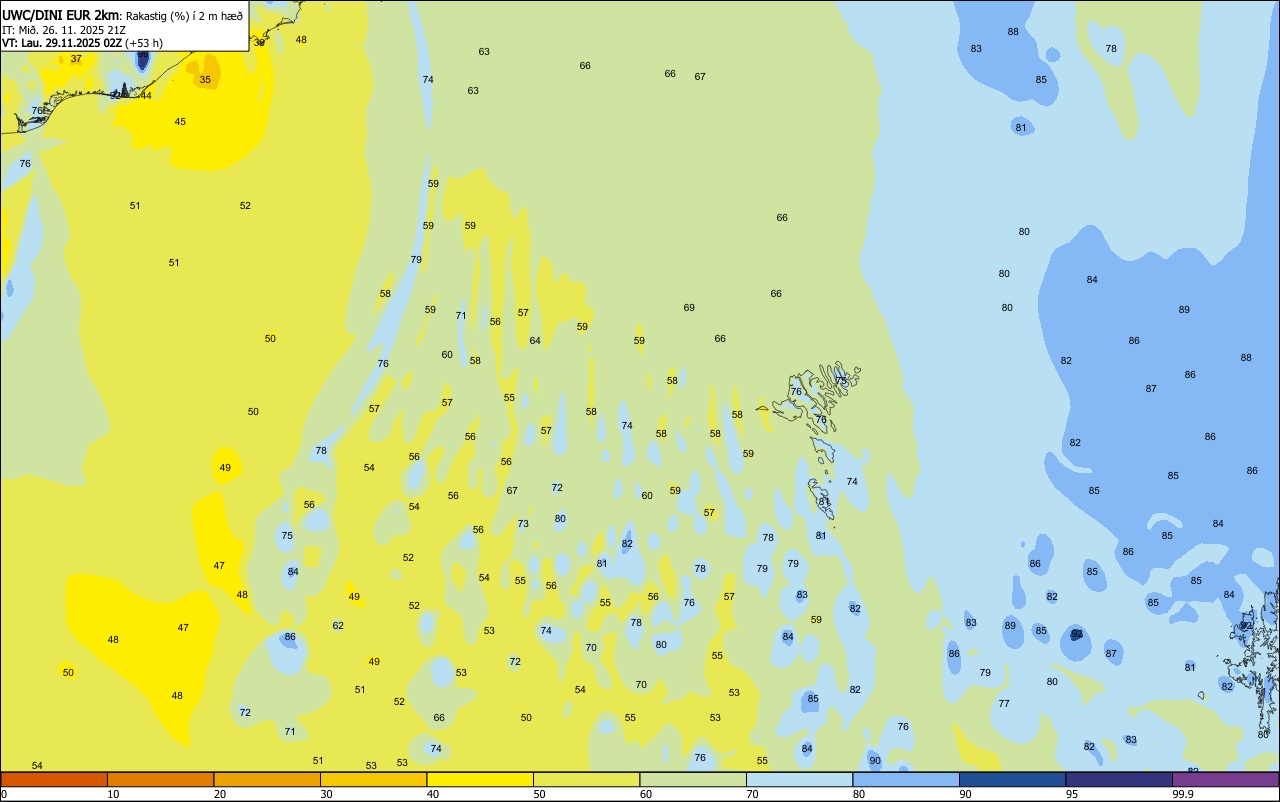The height and width of the screenshot is (802, 1280).
Task: Select the 50–60 percent legend color swatch
Action: coord(586,779)
